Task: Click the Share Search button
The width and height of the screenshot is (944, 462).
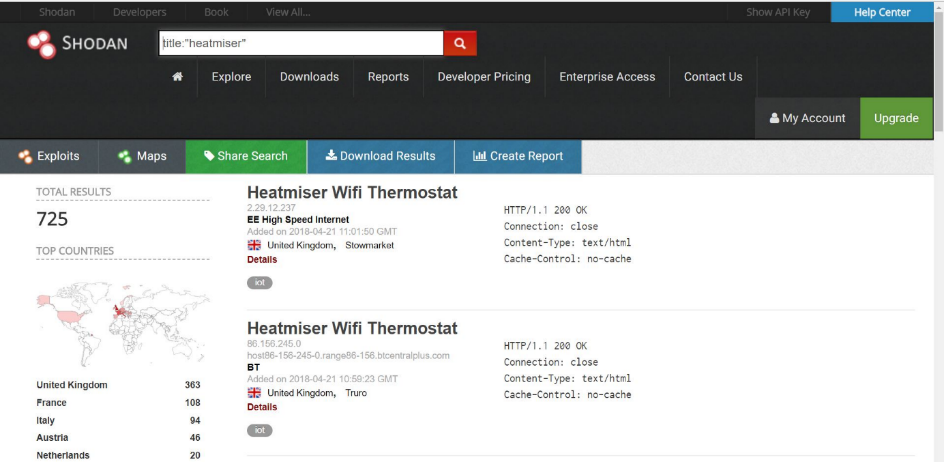Action: coord(245,156)
